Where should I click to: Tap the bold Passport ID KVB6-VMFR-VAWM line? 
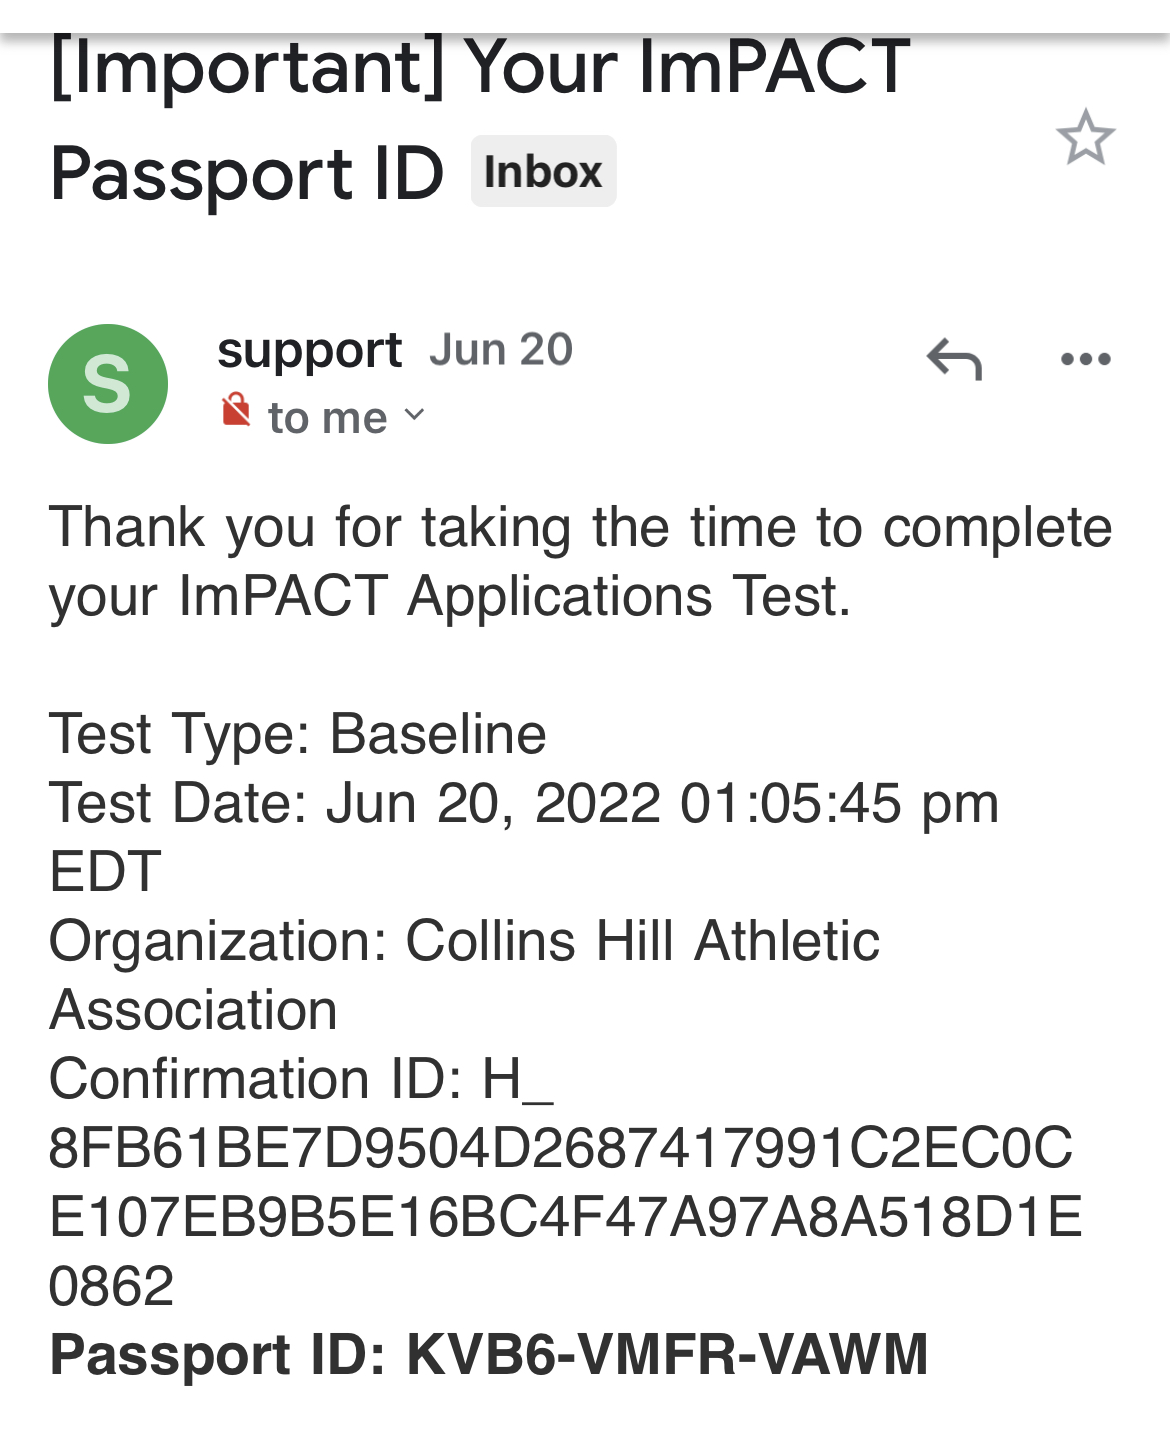(489, 1355)
